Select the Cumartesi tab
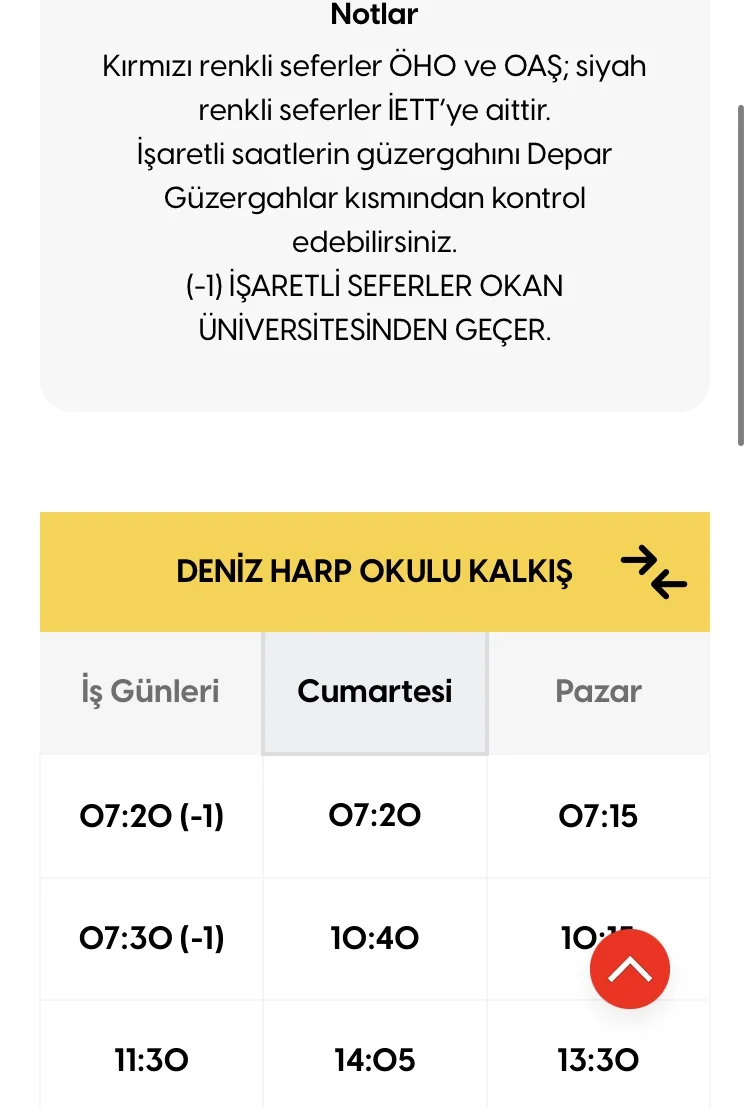750x1108 pixels. [x=375, y=691]
